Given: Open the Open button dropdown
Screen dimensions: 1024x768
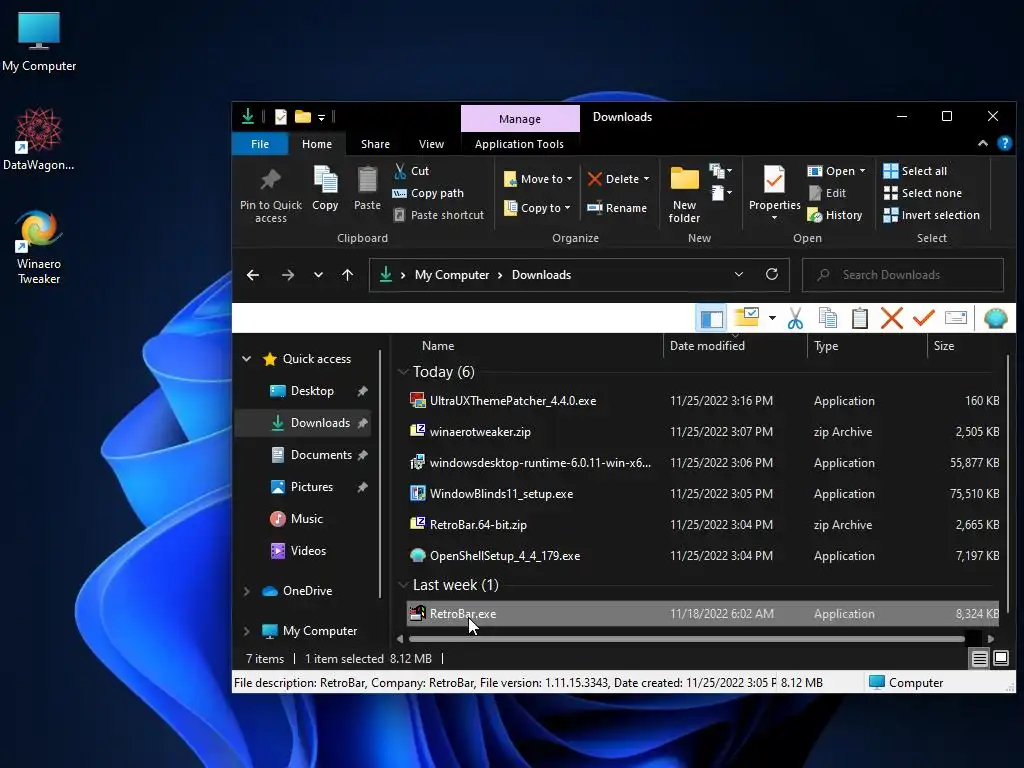Looking at the screenshot, I should coord(837,171).
